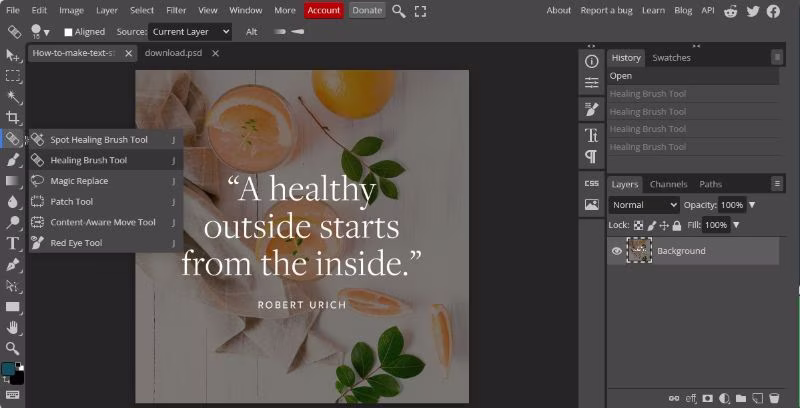
Task: Toggle lock position
Action: [x=664, y=225]
